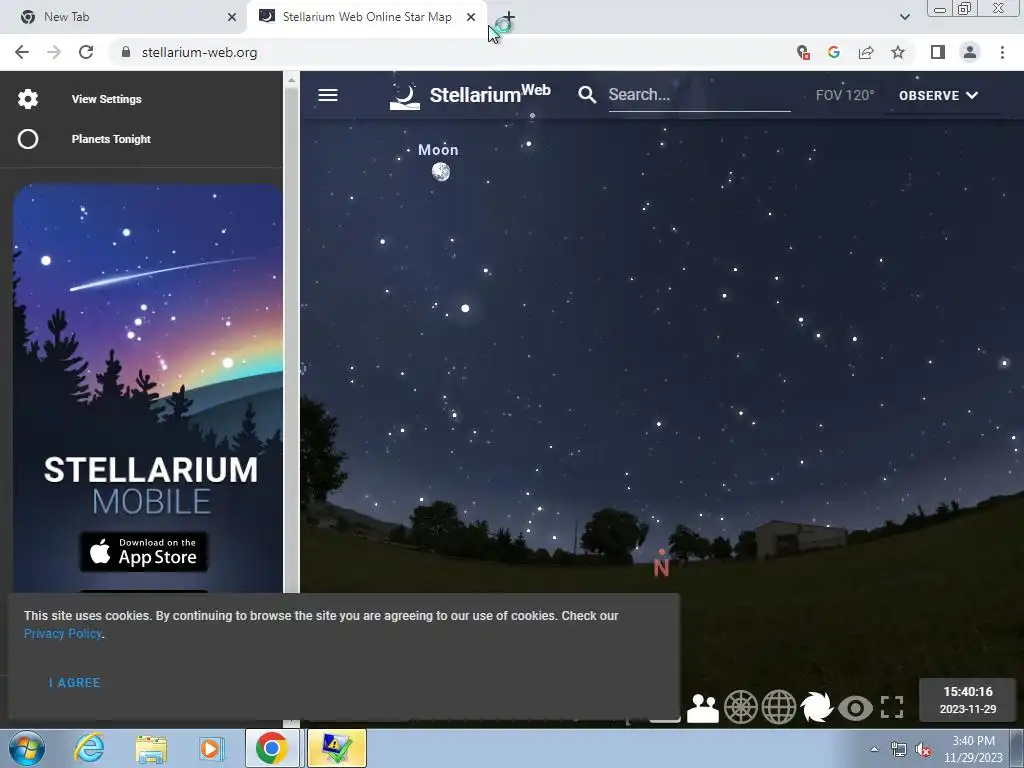This screenshot has width=1024, height=768.
Task: Toggle the browser side panel
Action: (938, 52)
